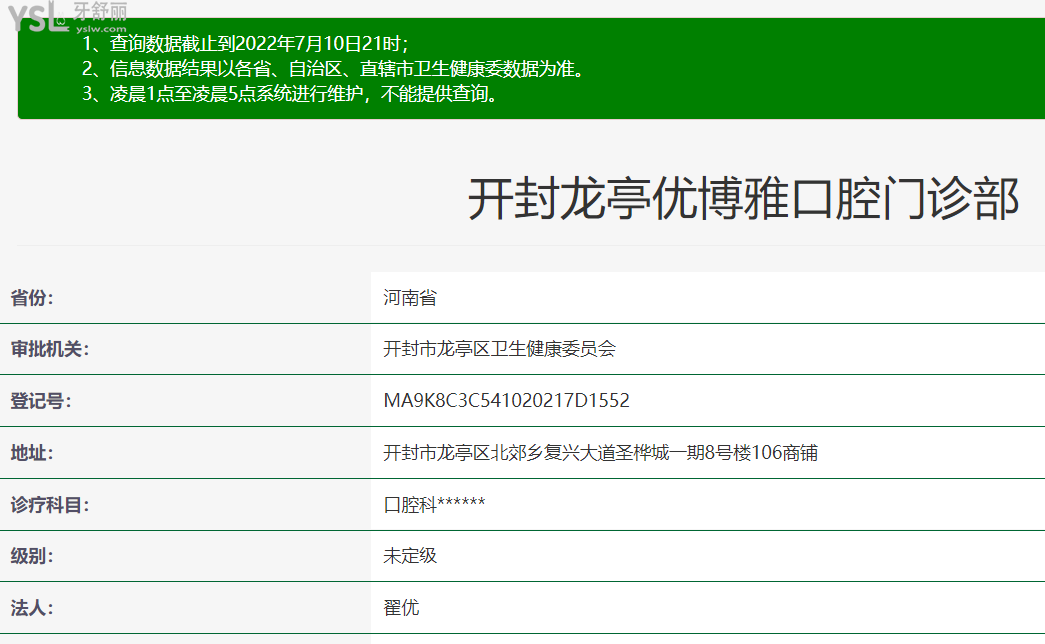Click the value 口腔科******
The image size is (1045, 644).
[434, 505]
